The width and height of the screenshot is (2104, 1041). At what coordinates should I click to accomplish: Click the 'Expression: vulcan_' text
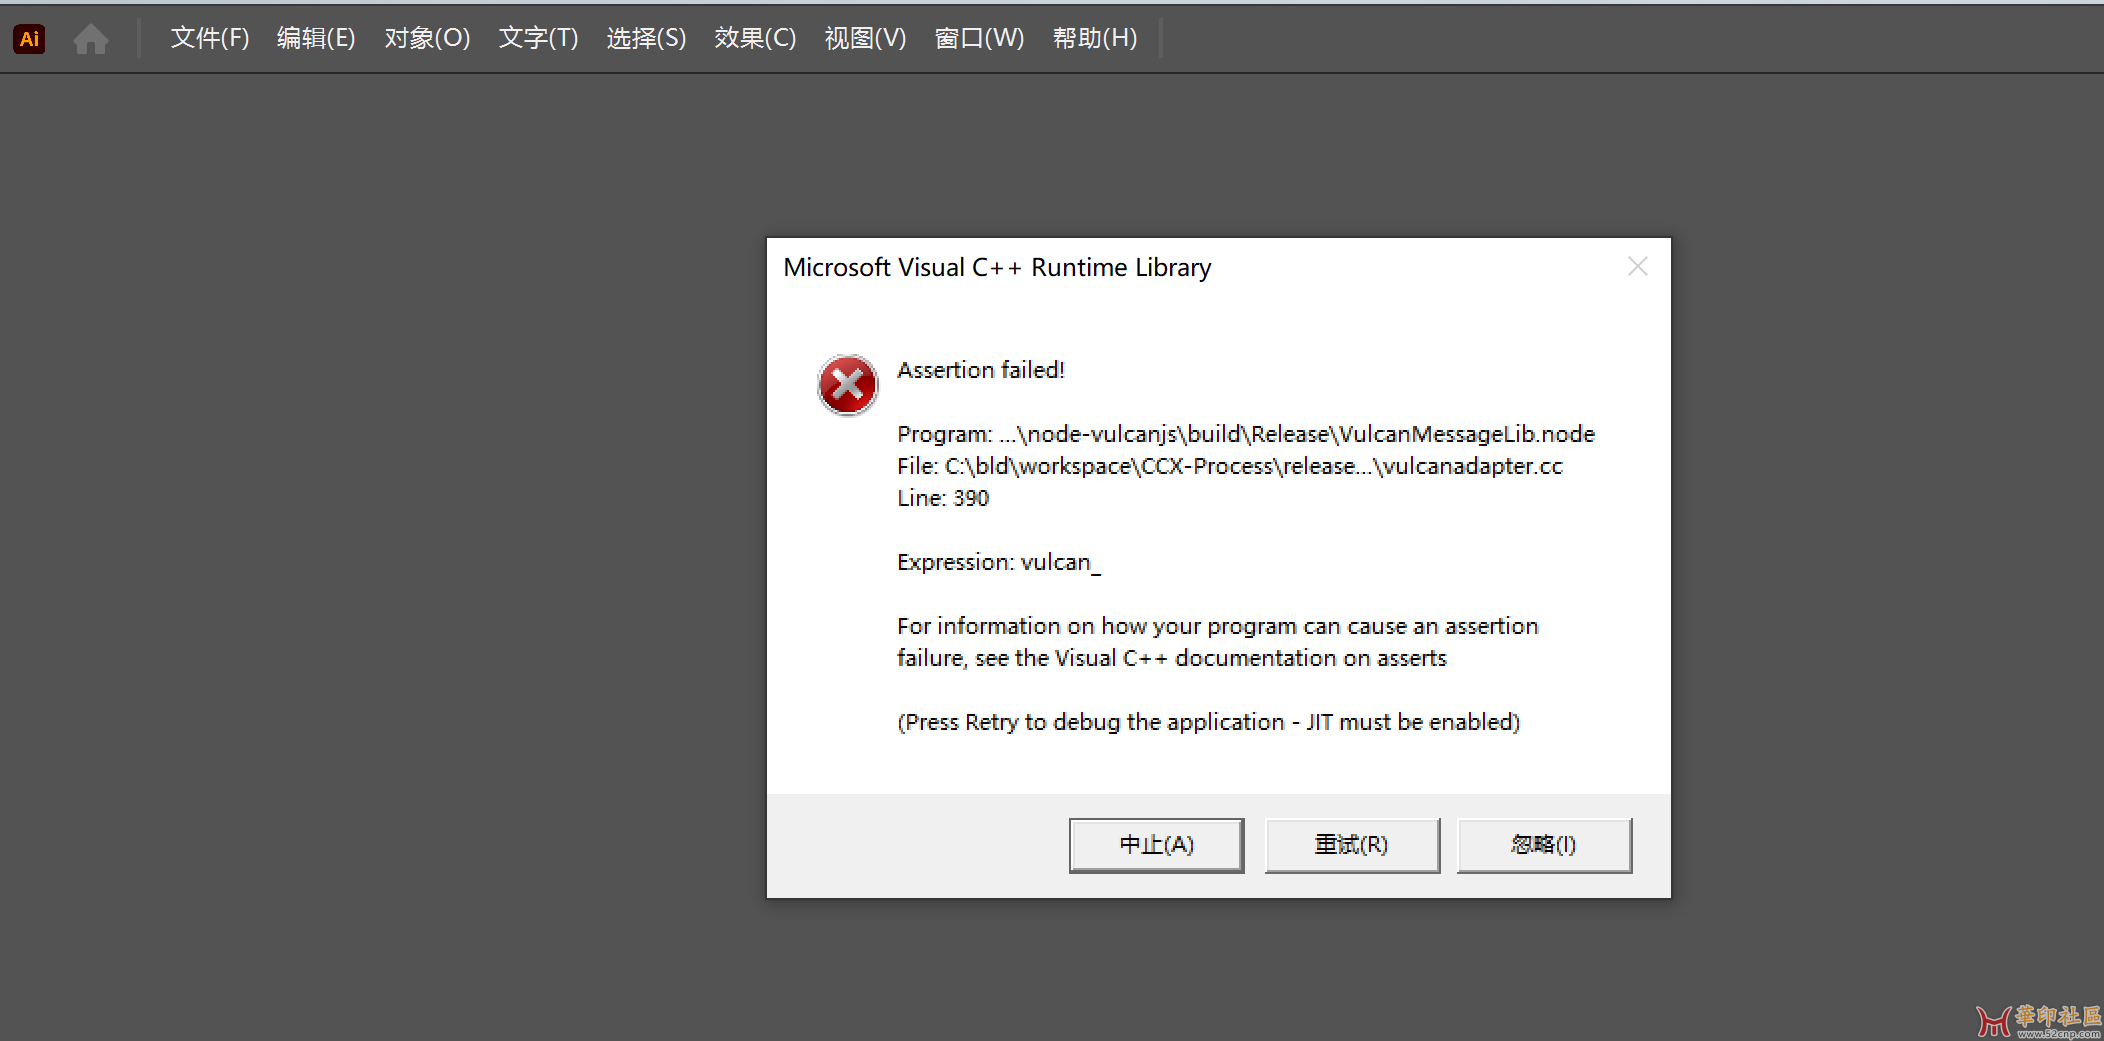pyautogui.click(x=998, y=563)
